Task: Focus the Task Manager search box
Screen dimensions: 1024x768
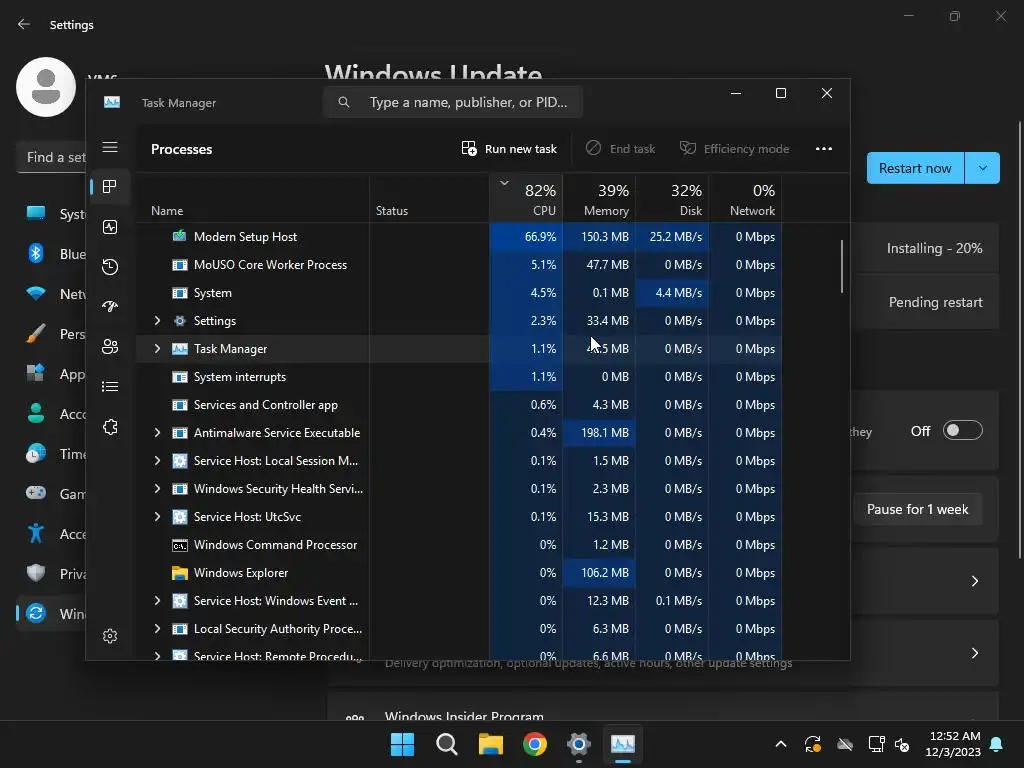Action: (453, 103)
